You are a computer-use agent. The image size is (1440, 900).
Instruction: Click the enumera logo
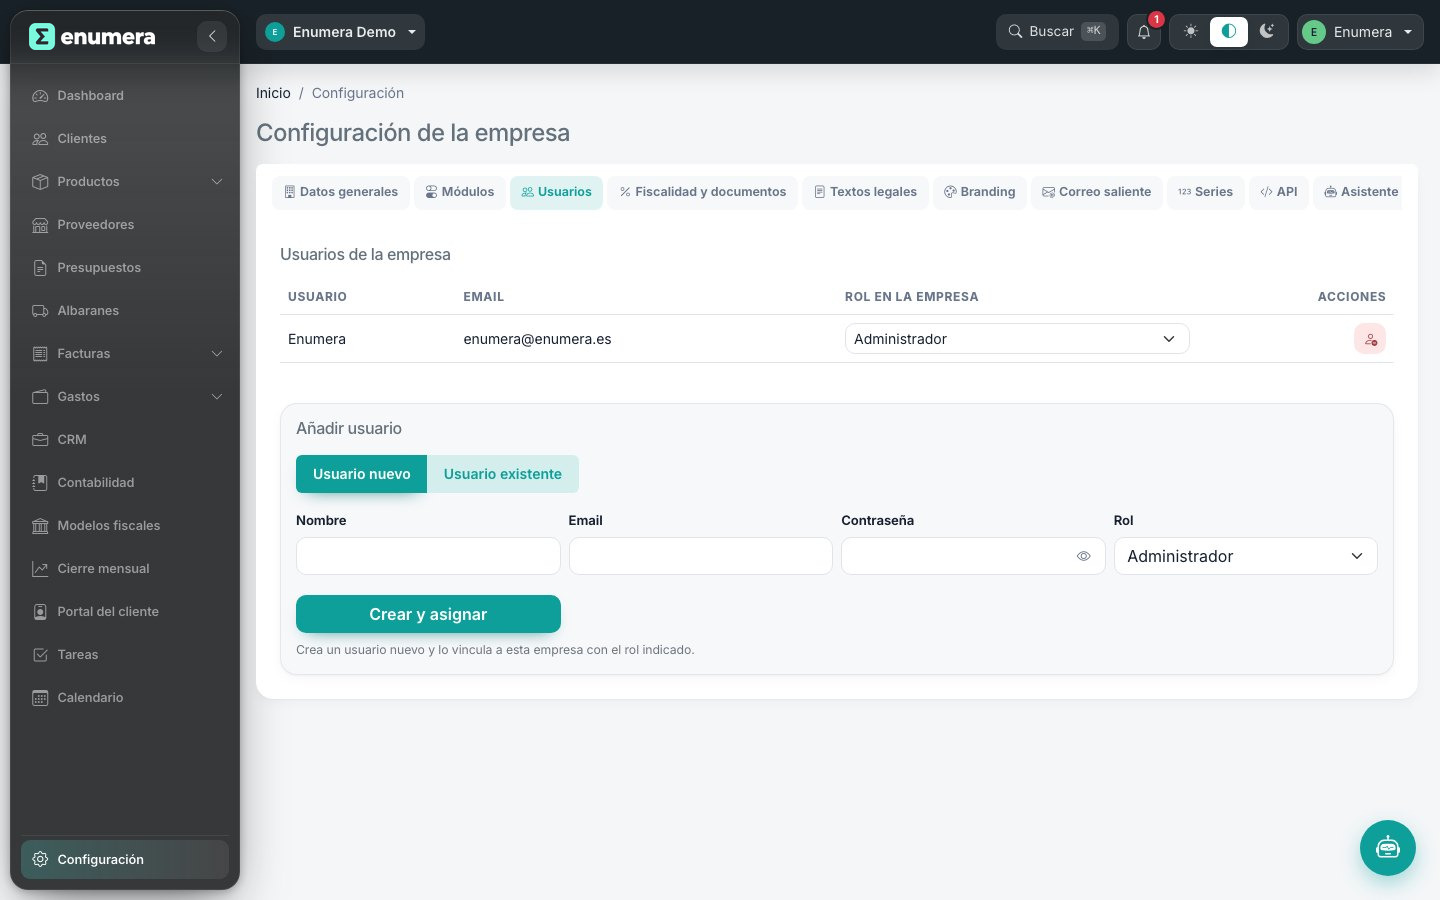tap(93, 37)
